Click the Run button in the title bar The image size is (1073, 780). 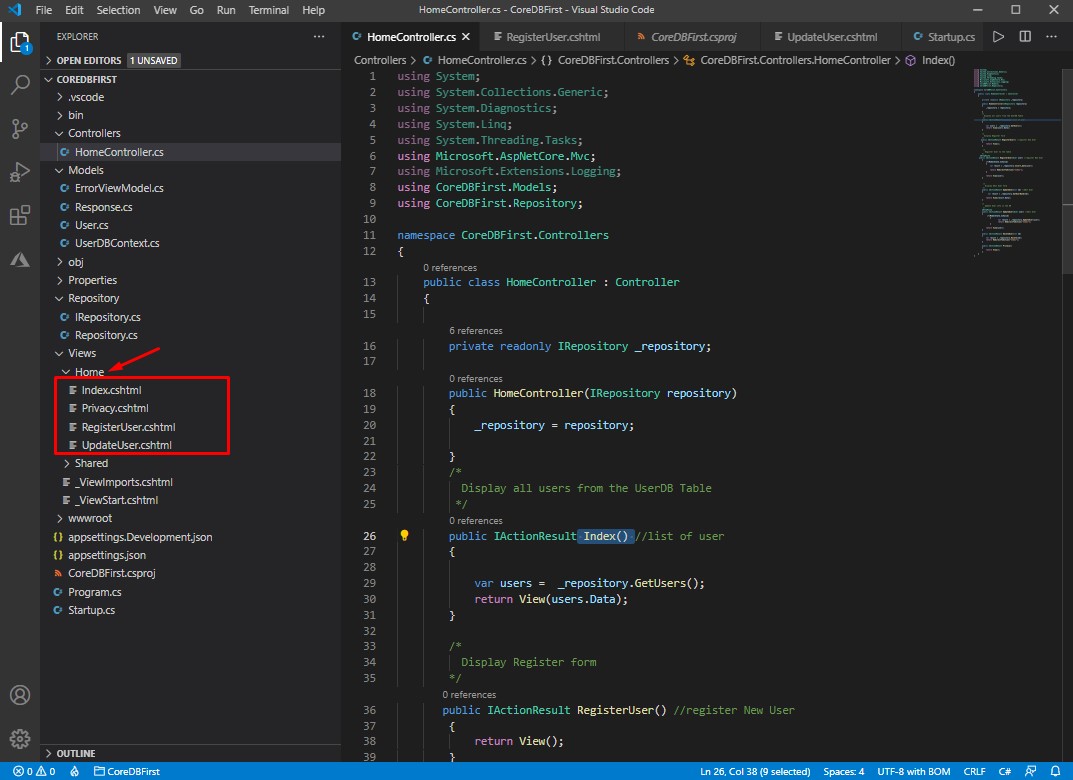[997, 34]
